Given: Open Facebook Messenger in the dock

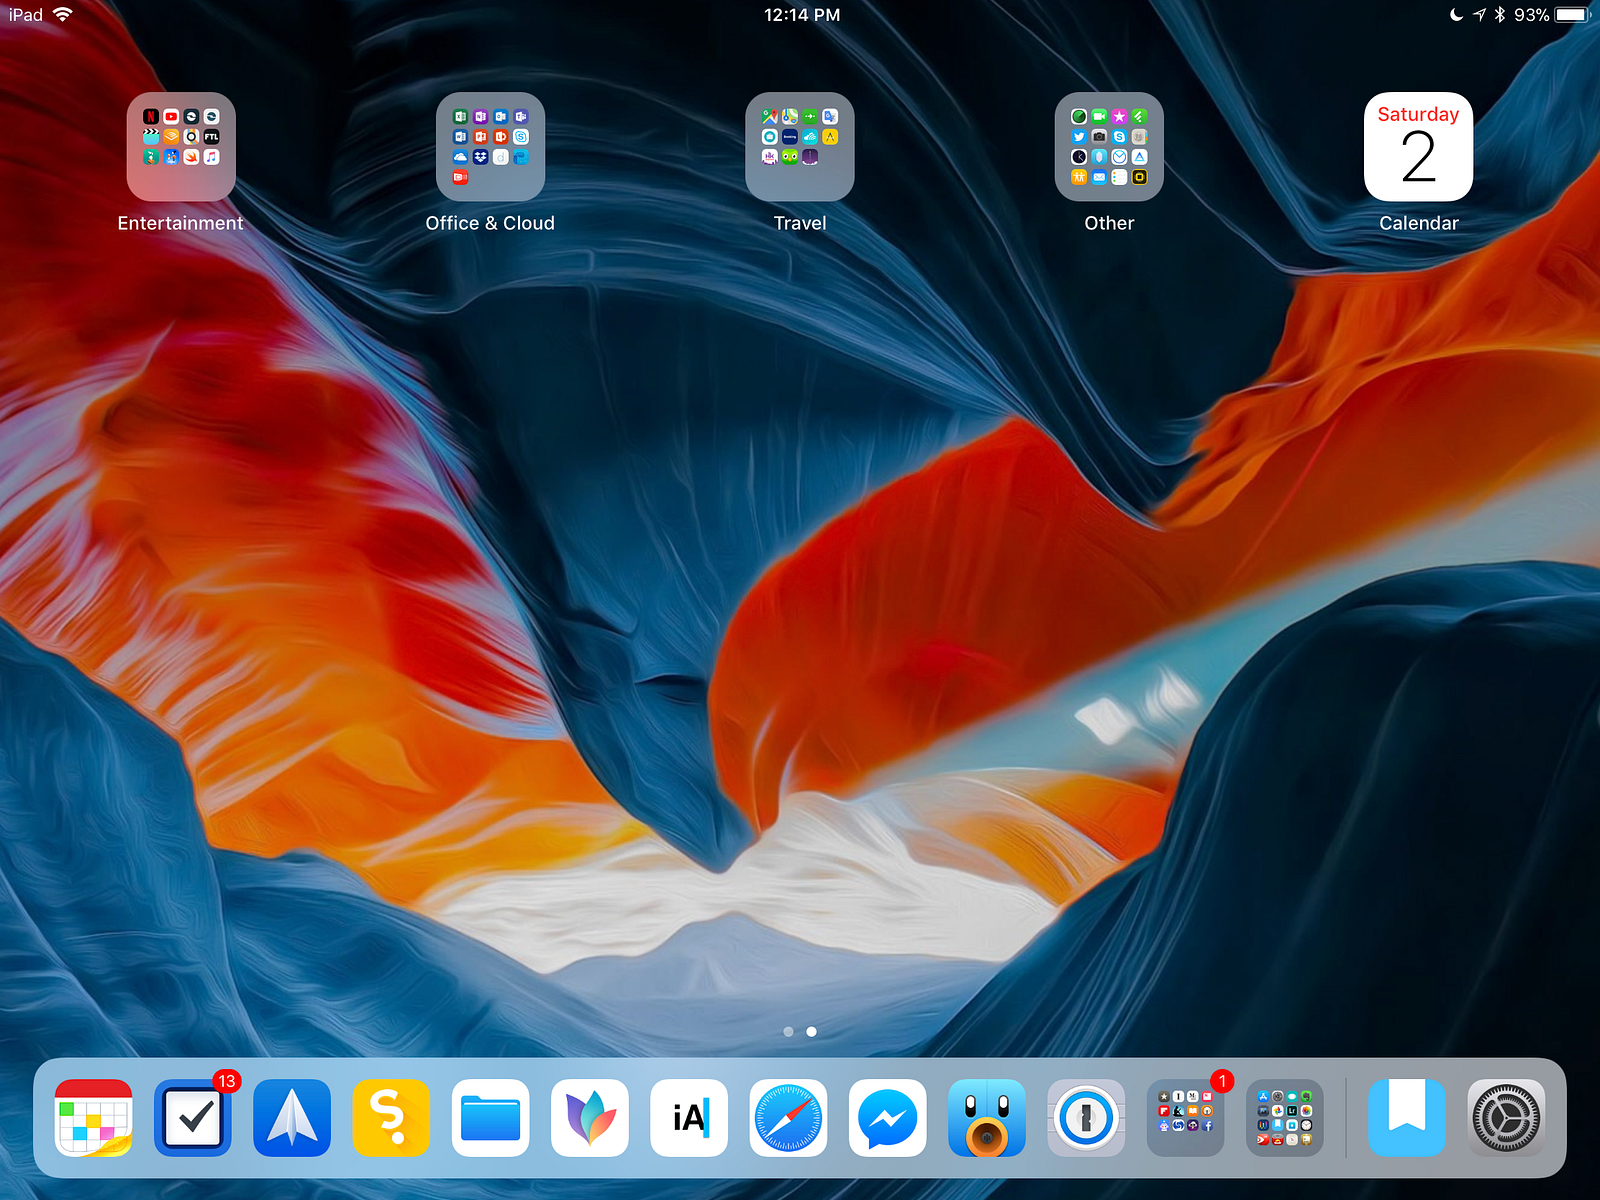Looking at the screenshot, I should coord(887,1118).
